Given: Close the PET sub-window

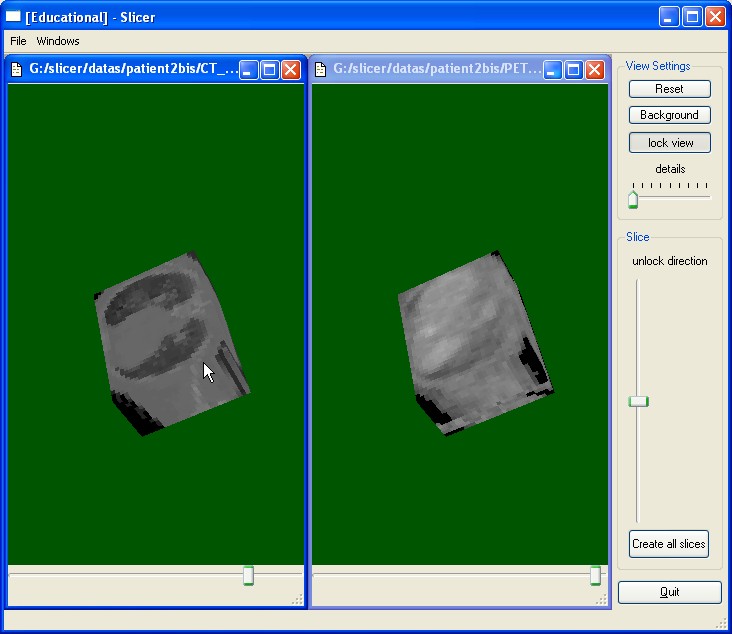Looking at the screenshot, I should click(594, 69).
